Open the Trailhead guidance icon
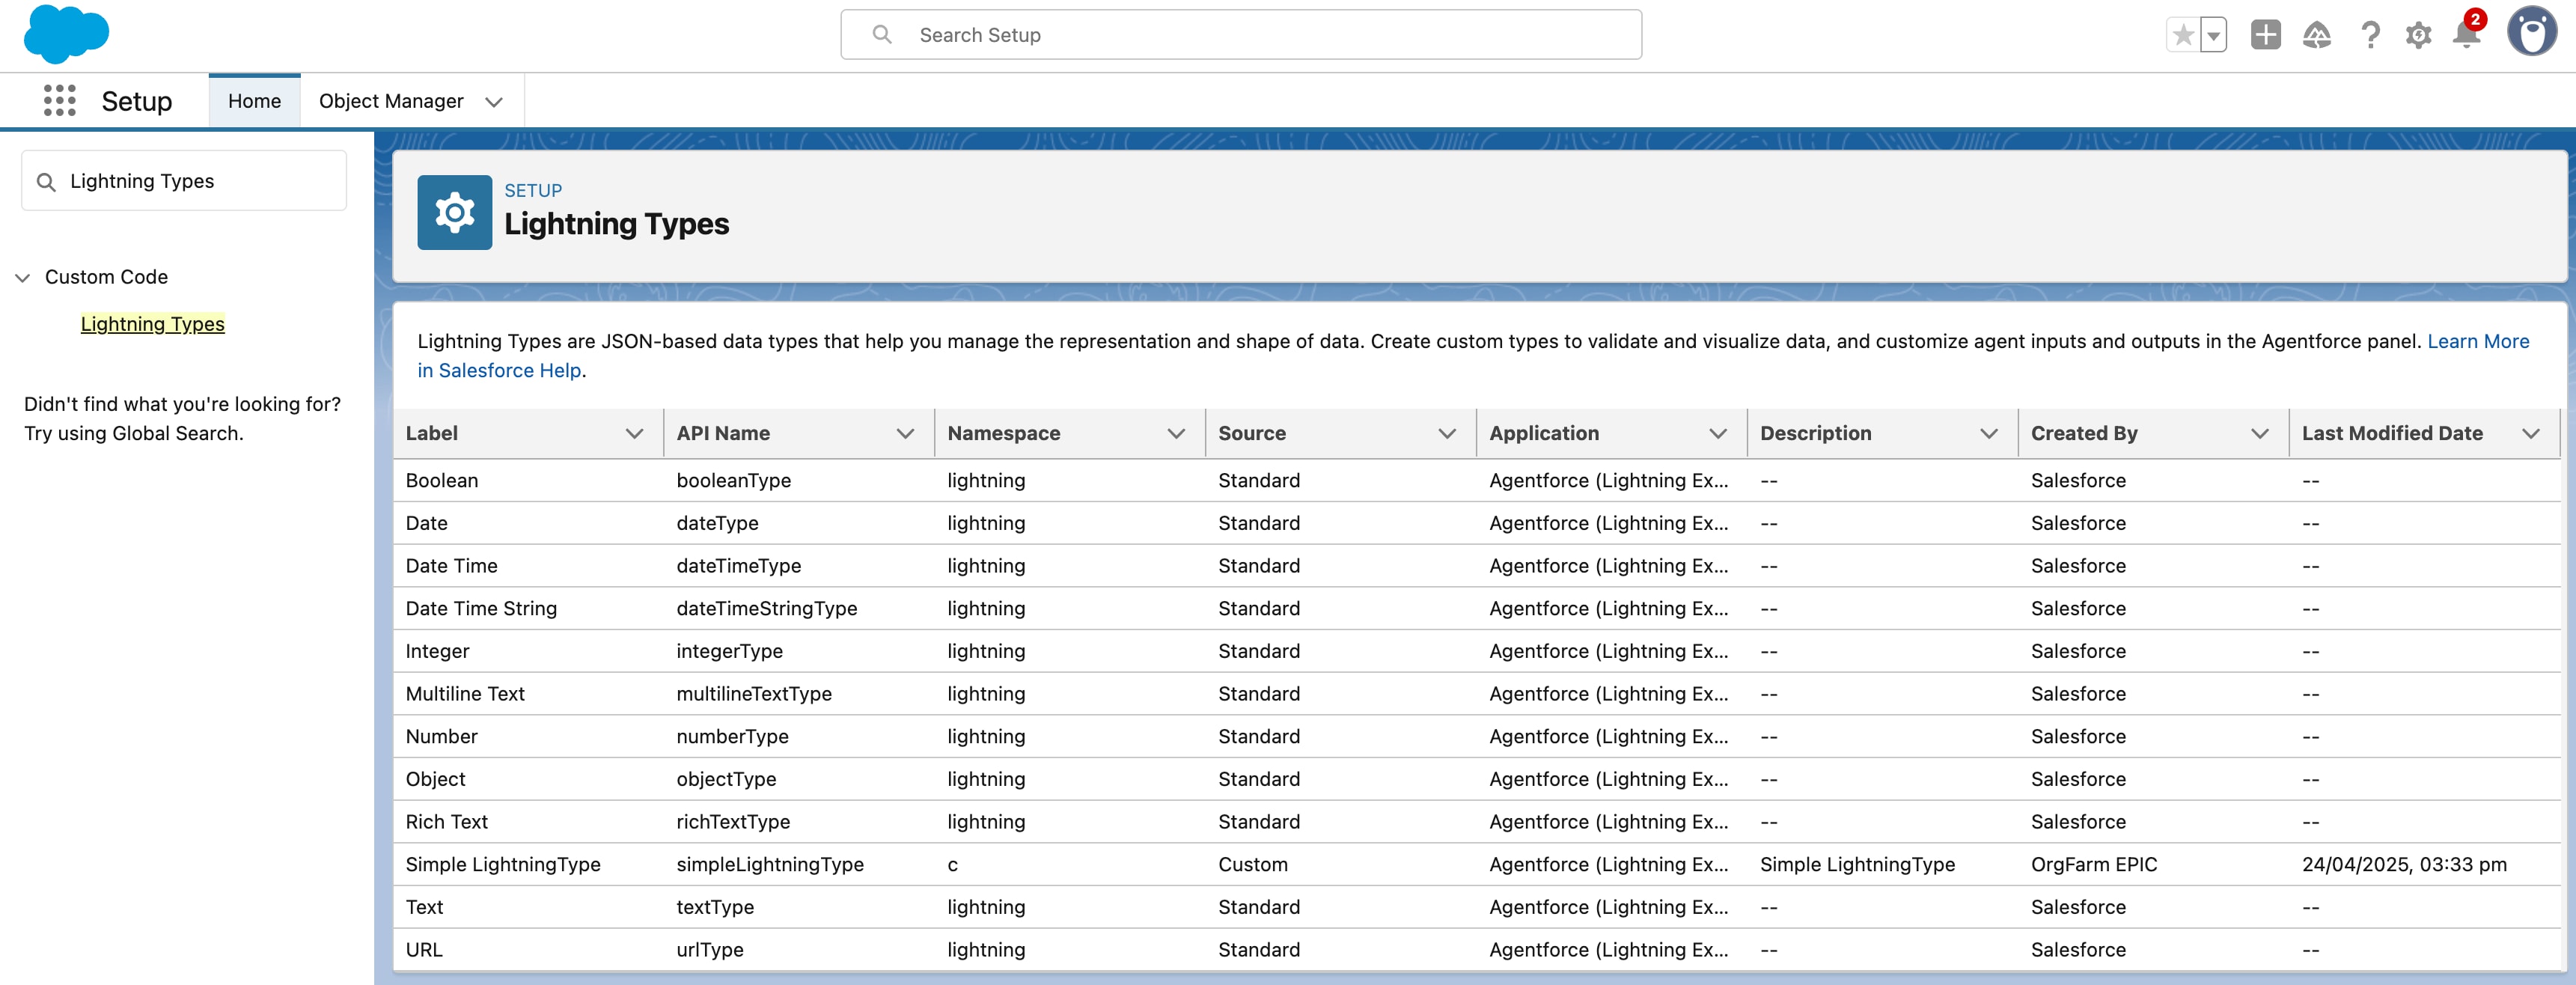This screenshot has width=2576, height=985. point(2317,35)
